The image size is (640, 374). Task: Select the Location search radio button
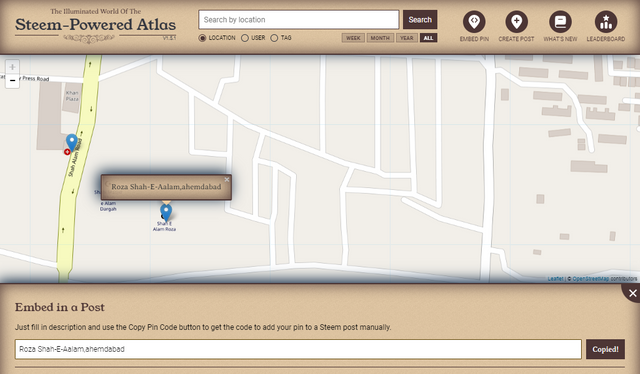tap(202, 38)
